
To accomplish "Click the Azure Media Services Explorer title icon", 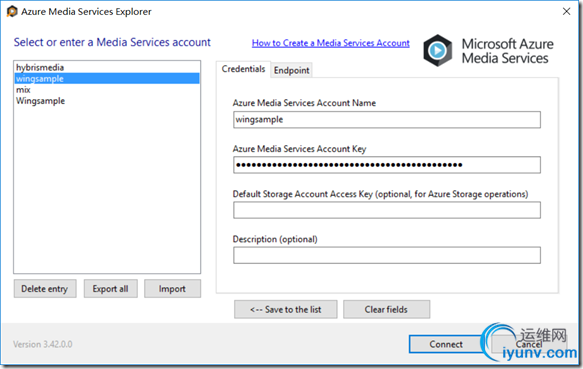I will point(12,12).
